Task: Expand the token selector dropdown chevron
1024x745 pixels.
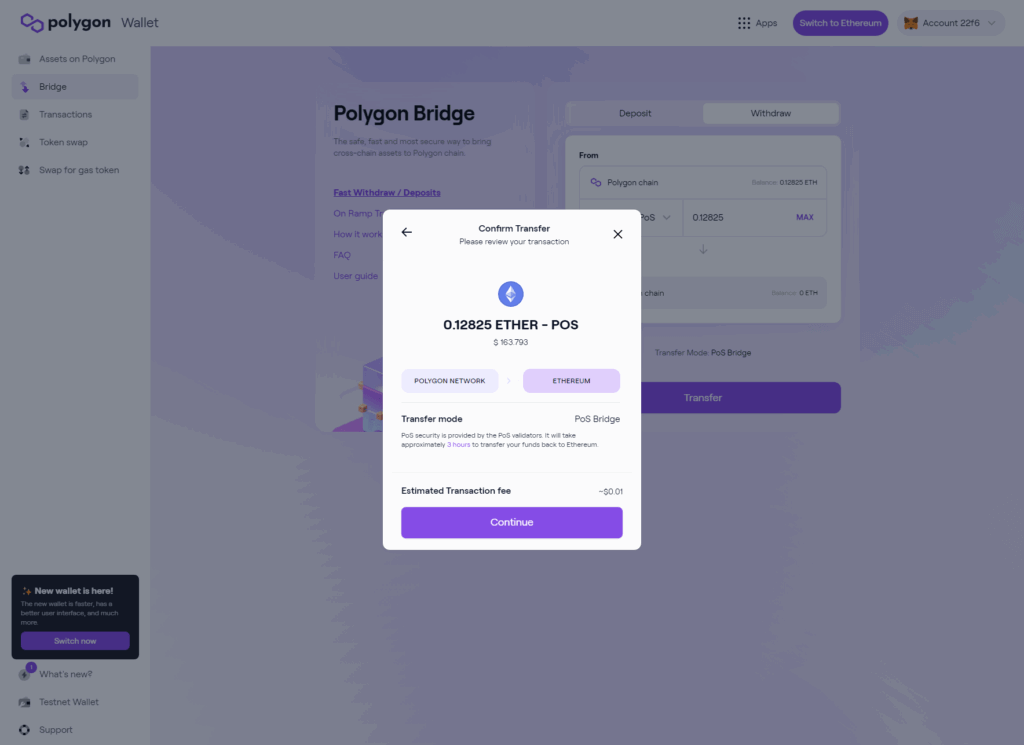Action: click(x=666, y=217)
